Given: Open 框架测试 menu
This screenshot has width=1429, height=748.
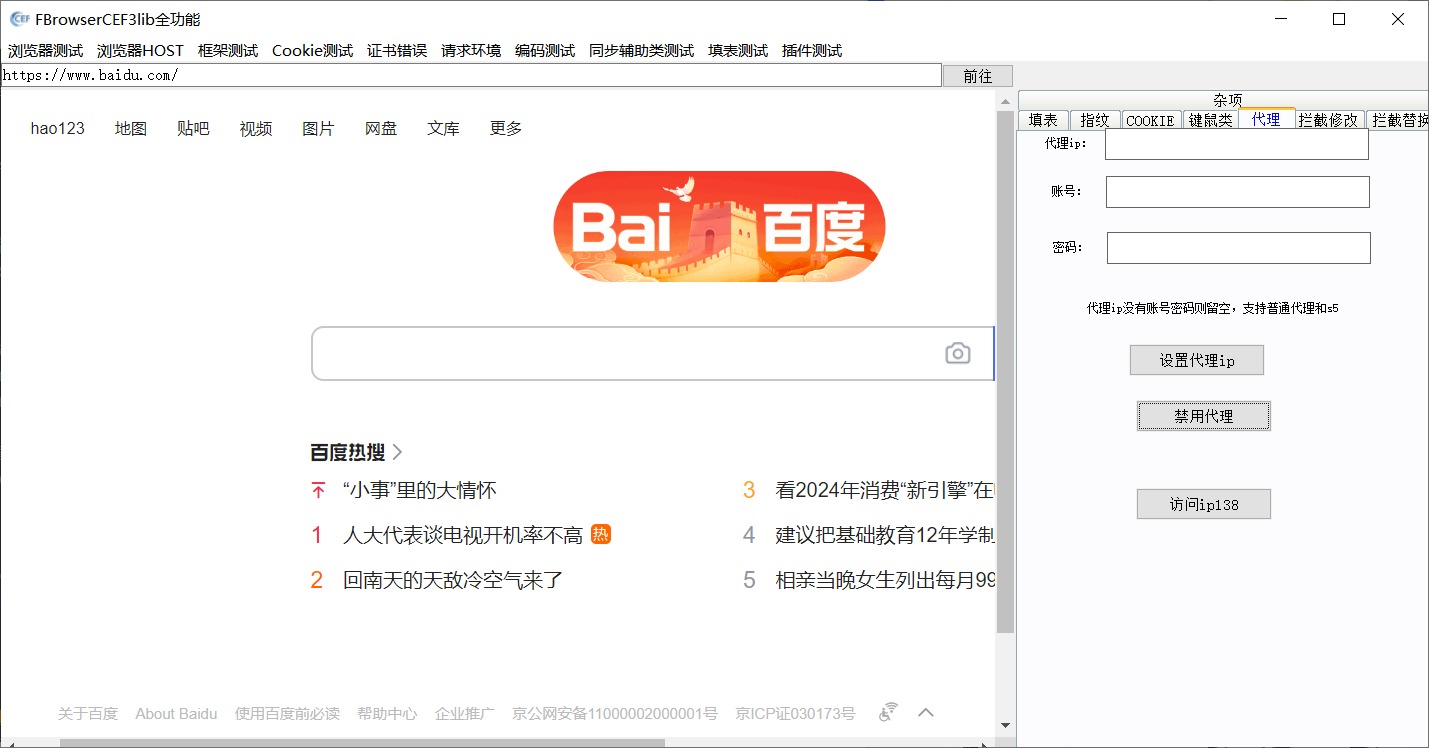Looking at the screenshot, I should click(x=228, y=51).
